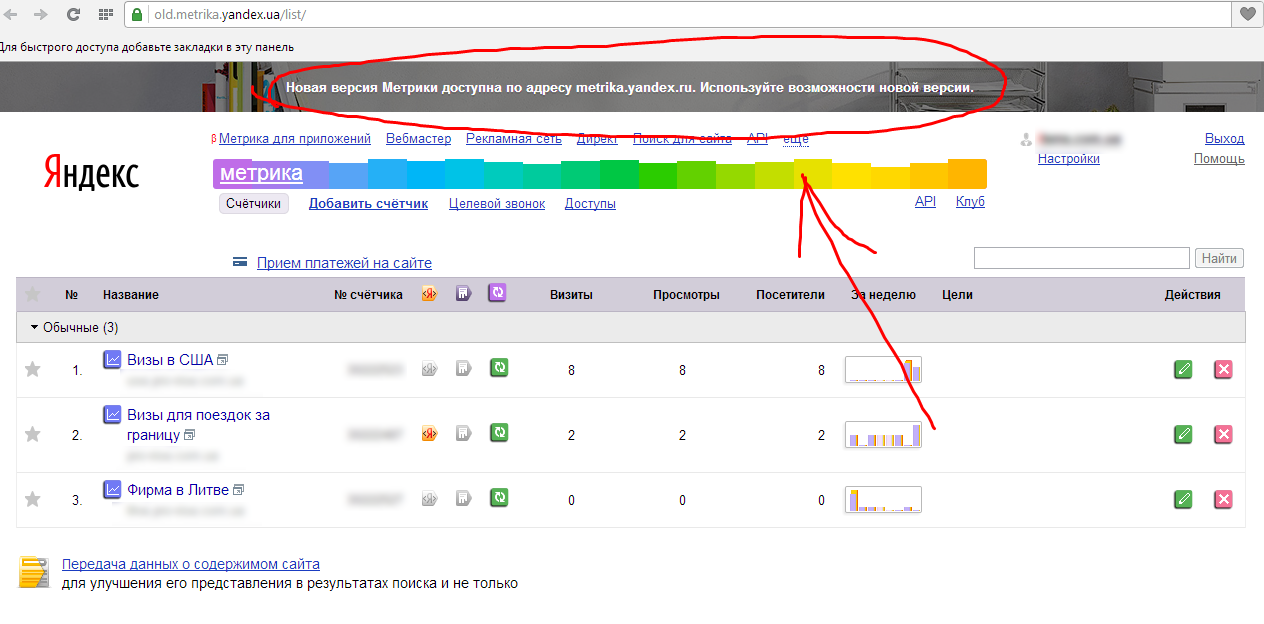The height and width of the screenshot is (624, 1264).
Task: Click the Найти search button
Action: tap(1220, 258)
